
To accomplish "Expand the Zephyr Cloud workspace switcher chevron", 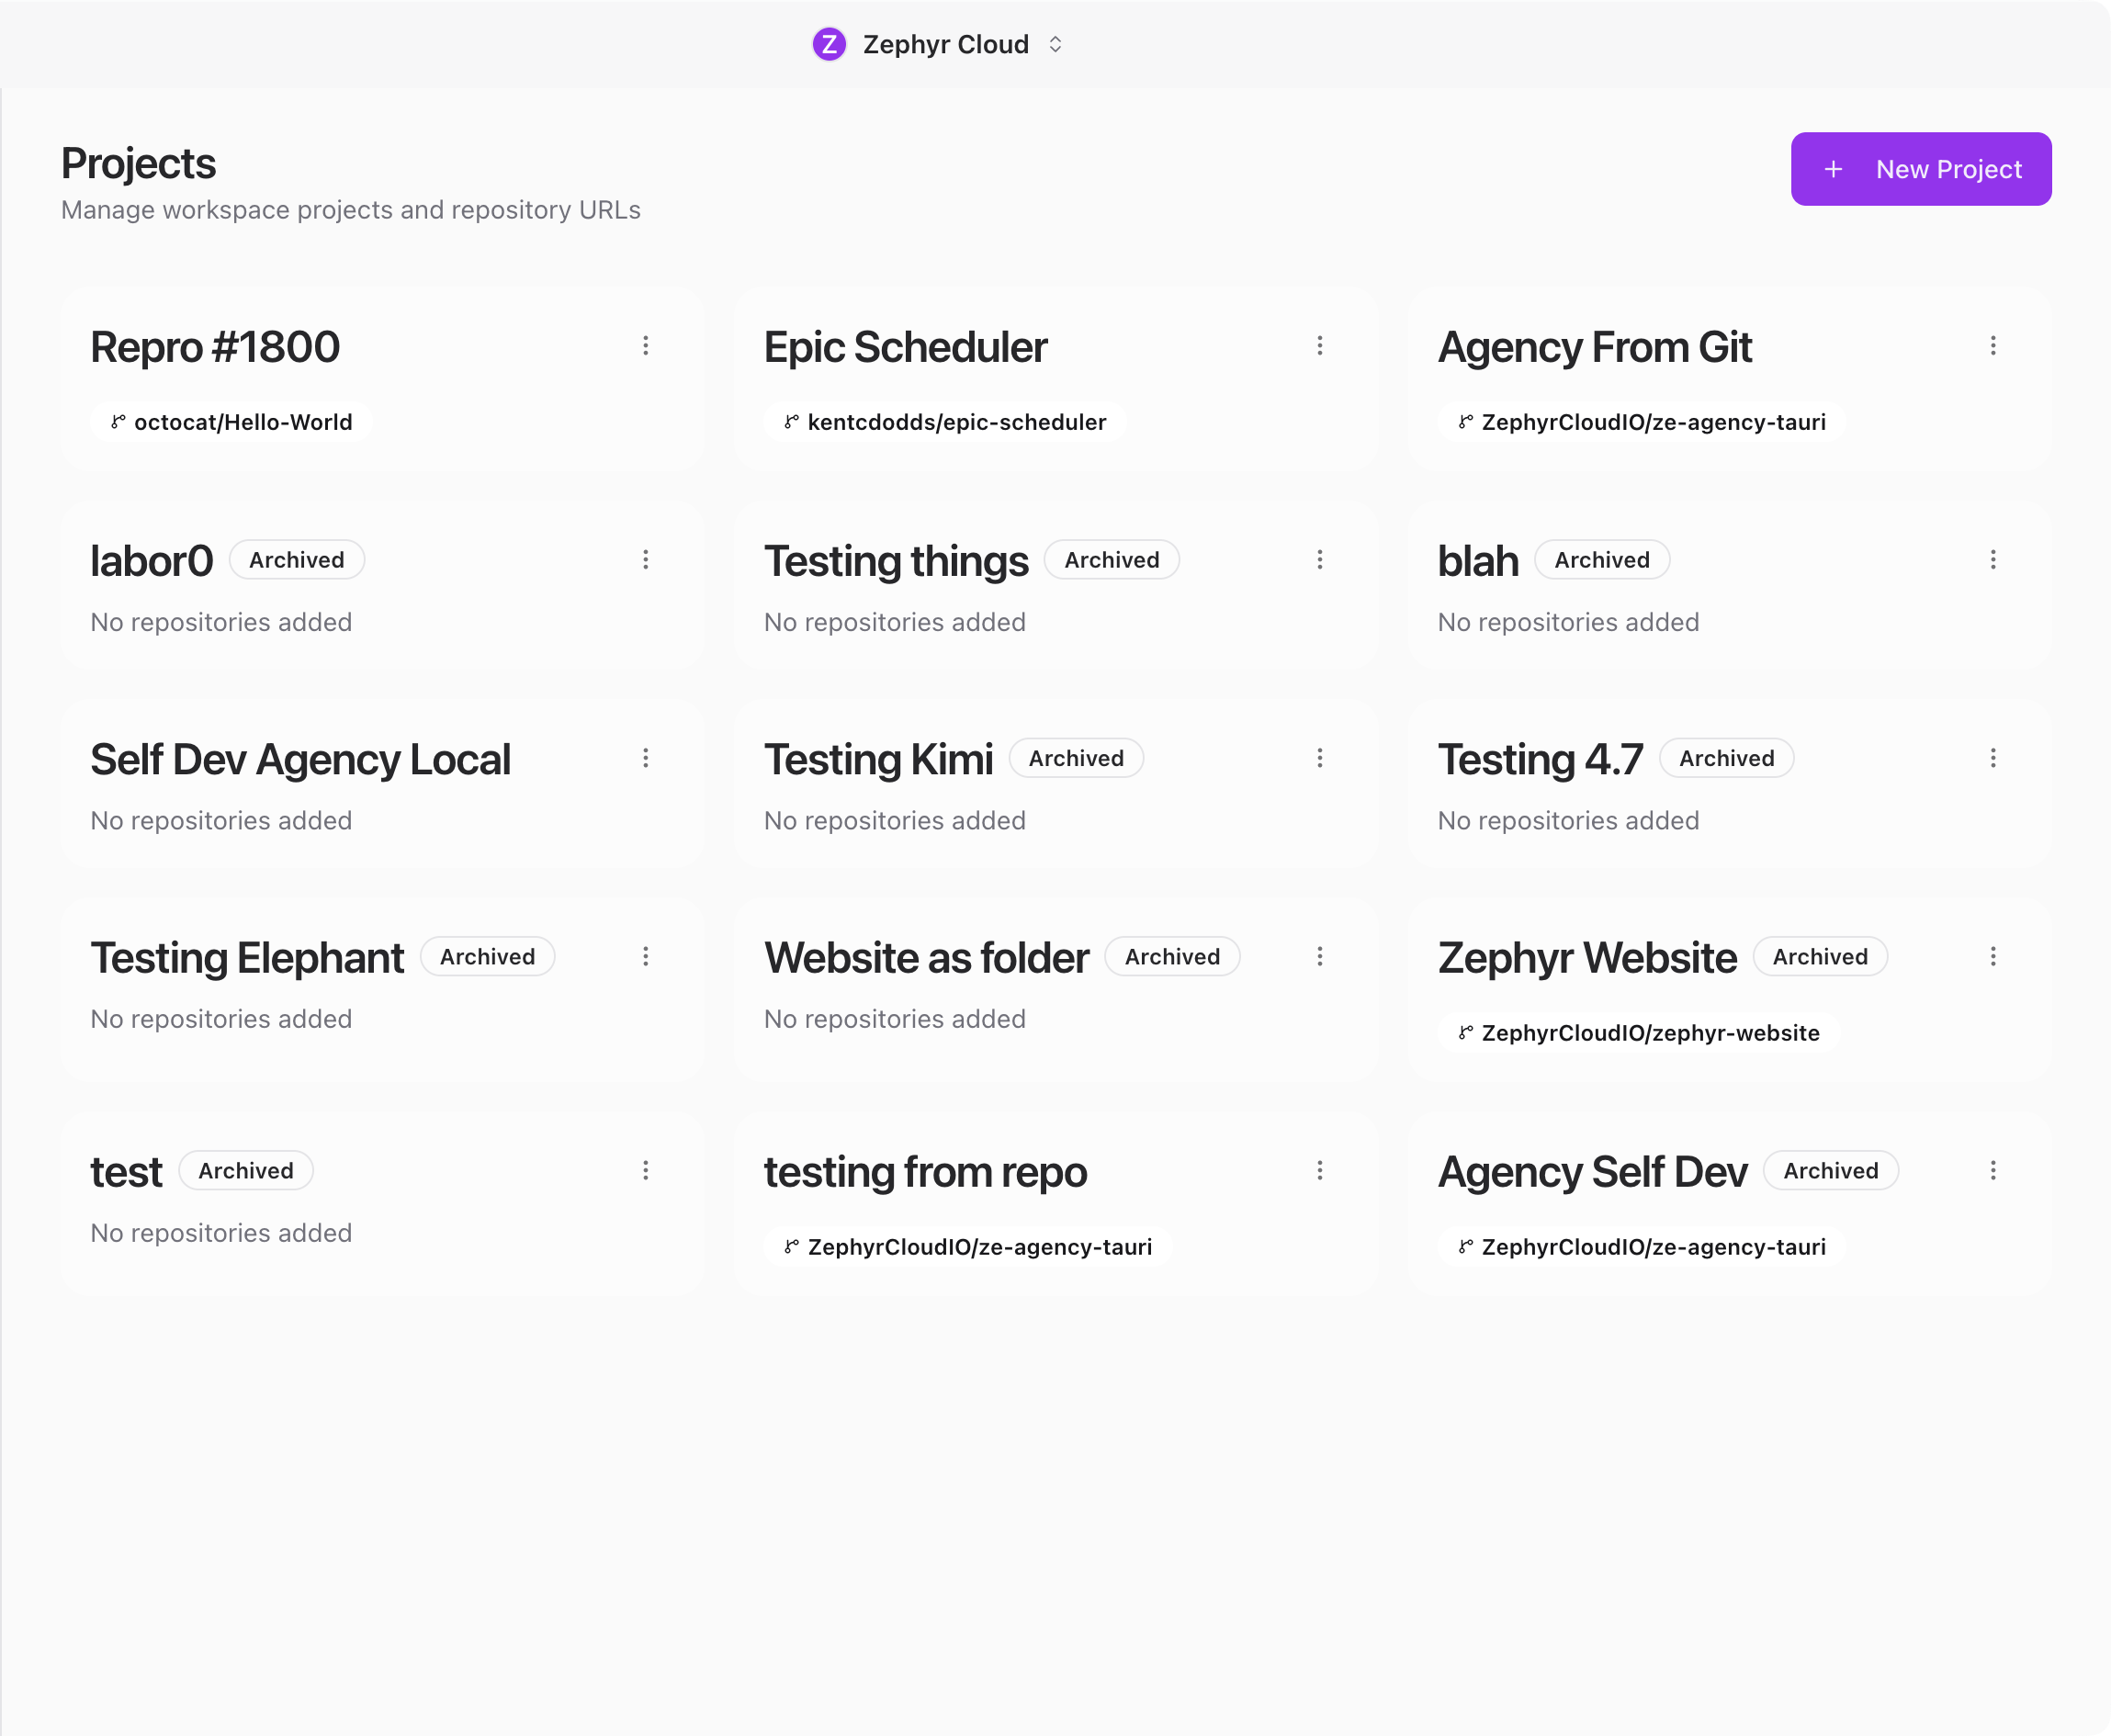I will [x=1055, y=44].
